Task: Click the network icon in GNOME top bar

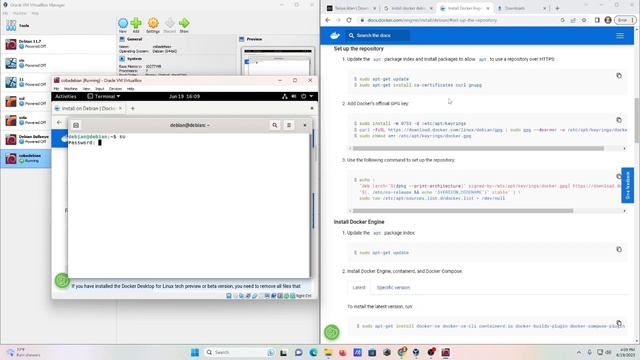Action: [x=285, y=96]
